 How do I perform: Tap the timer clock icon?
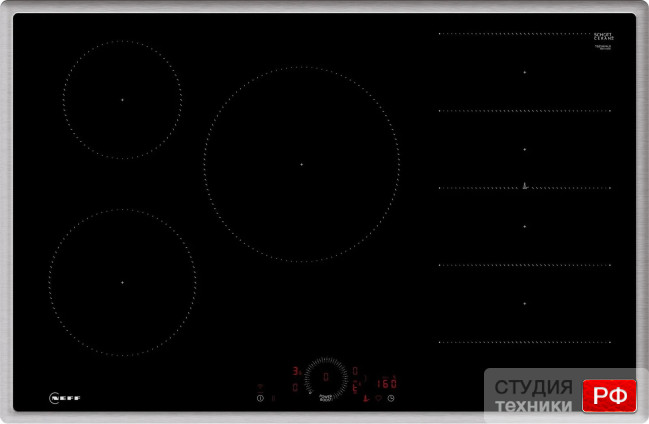[x=392, y=398]
